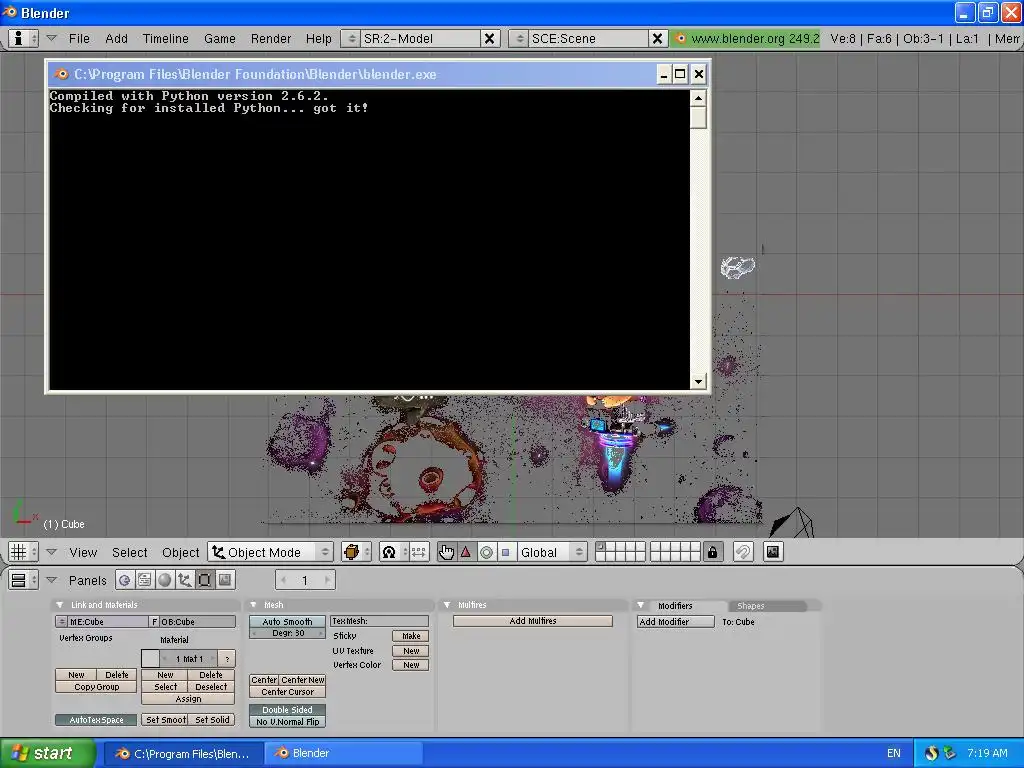Toggle the AutoTexSpace button

tap(96, 720)
